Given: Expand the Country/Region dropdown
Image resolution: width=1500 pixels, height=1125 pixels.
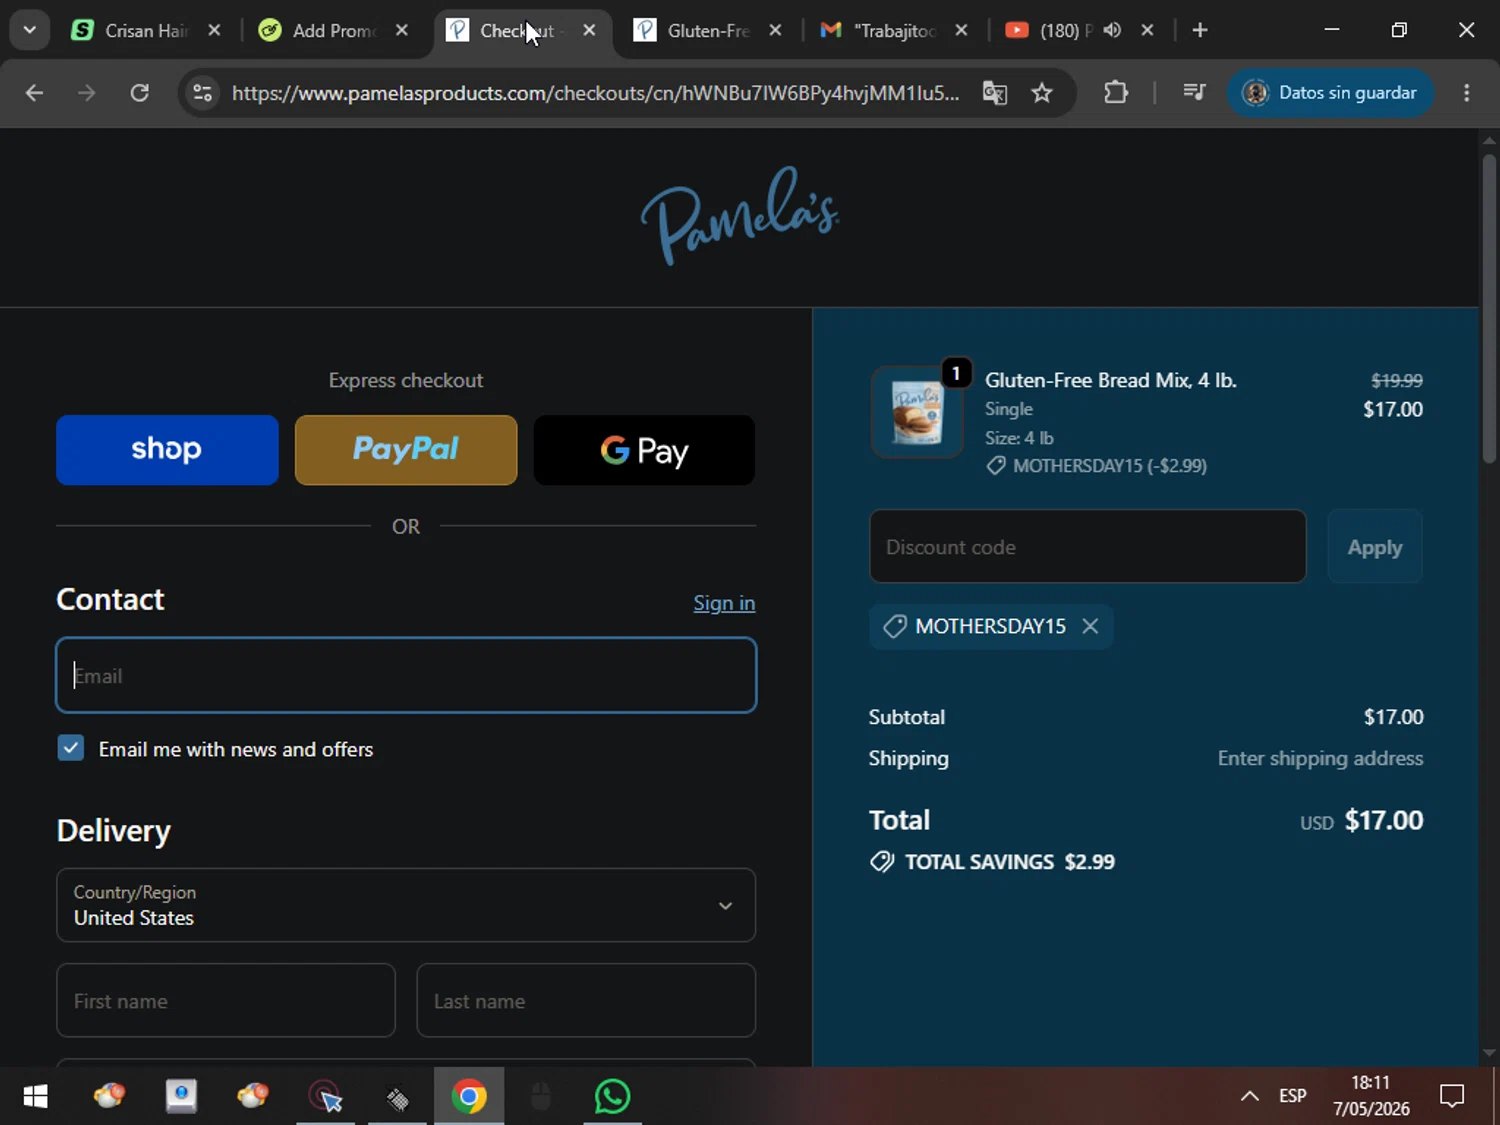Looking at the screenshot, I should (406, 905).
